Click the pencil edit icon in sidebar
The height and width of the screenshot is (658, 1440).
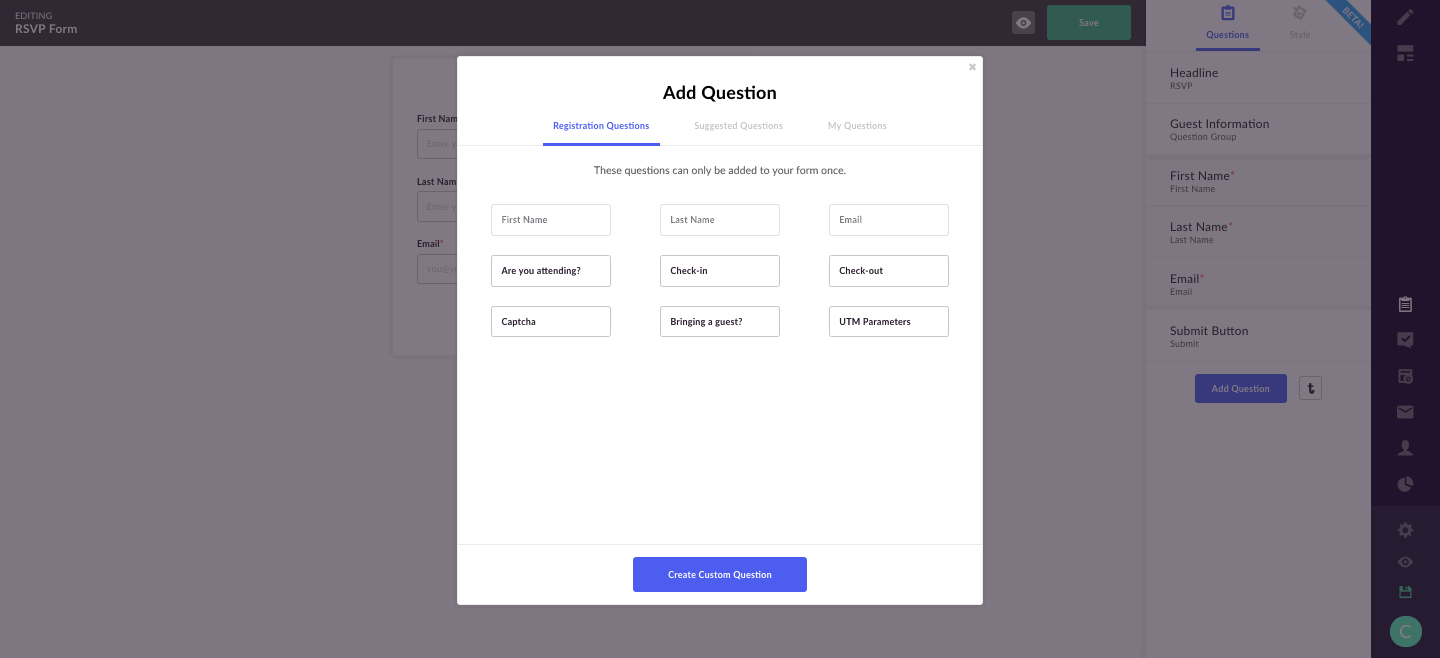pos(1405,17)
